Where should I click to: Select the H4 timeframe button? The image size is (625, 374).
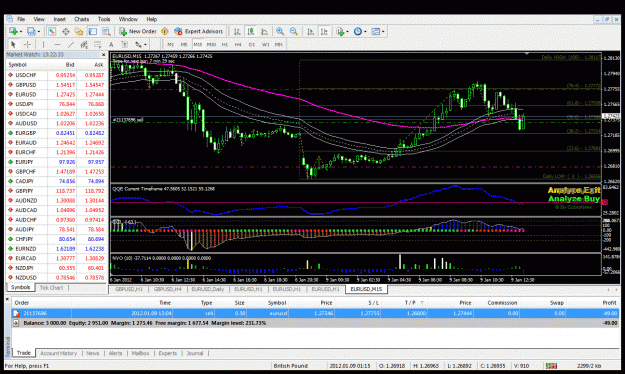tap(238, 45)
